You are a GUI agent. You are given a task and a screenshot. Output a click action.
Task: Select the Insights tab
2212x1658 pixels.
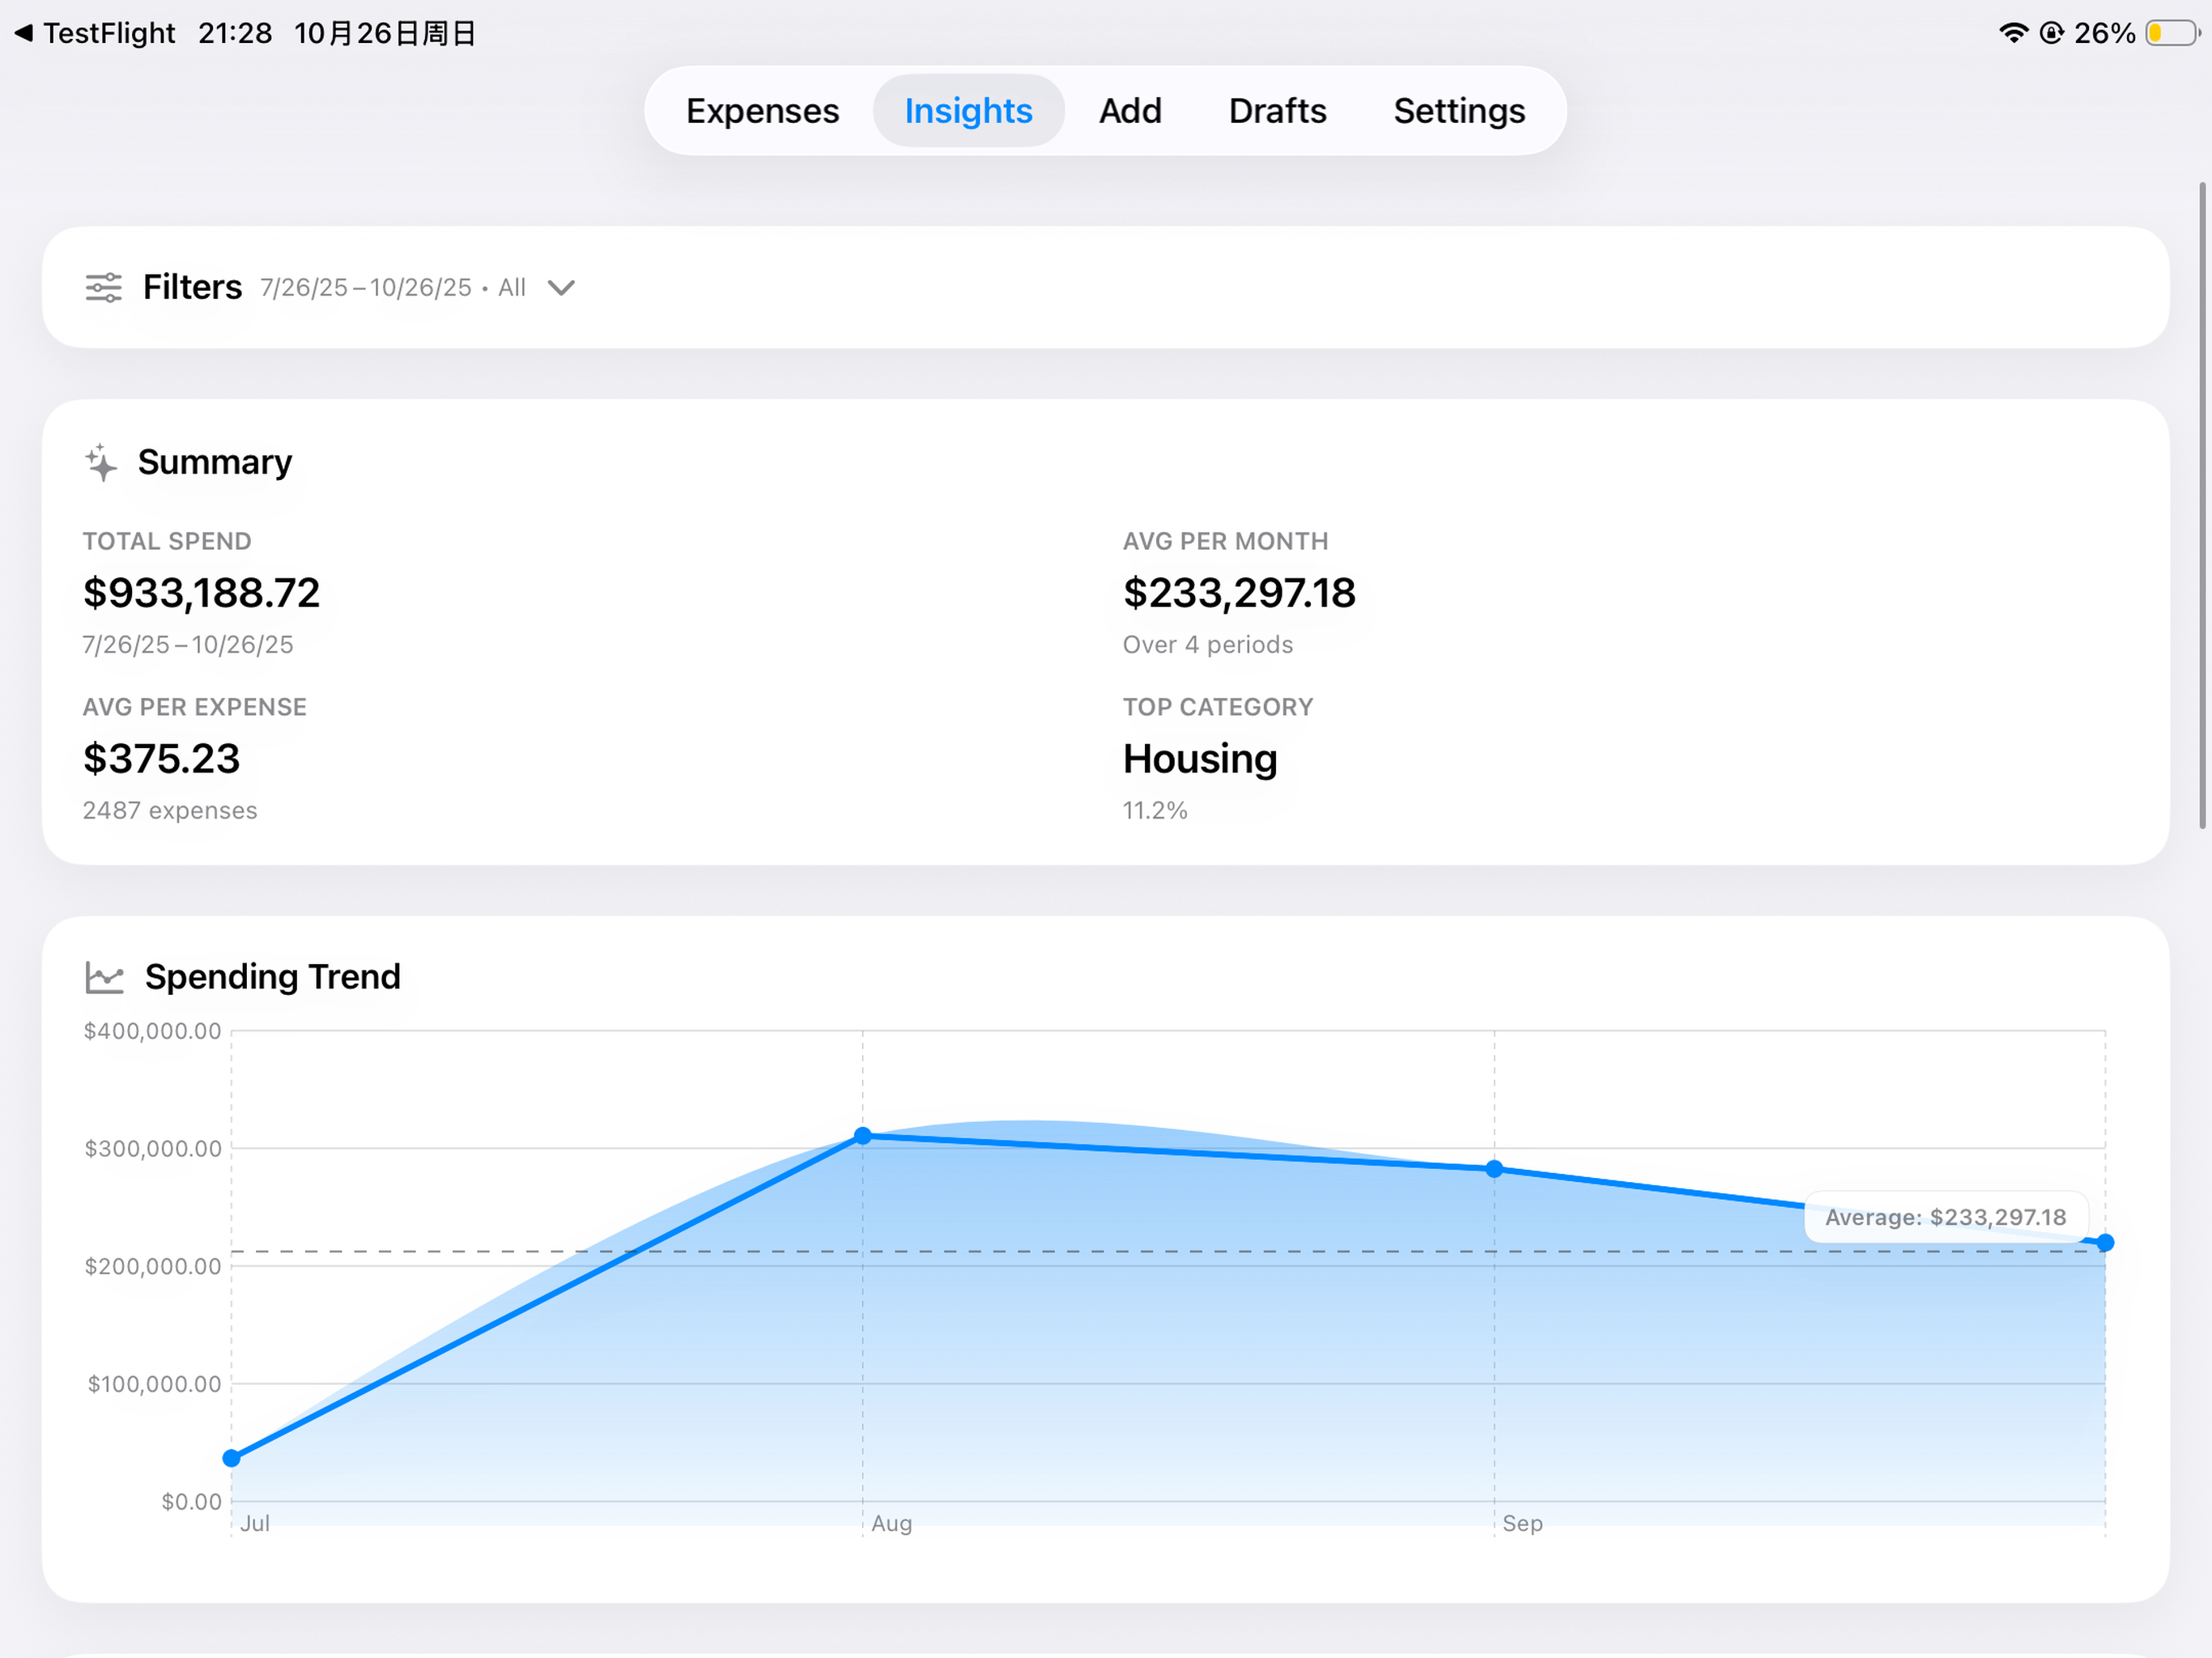tap(968, 111)
